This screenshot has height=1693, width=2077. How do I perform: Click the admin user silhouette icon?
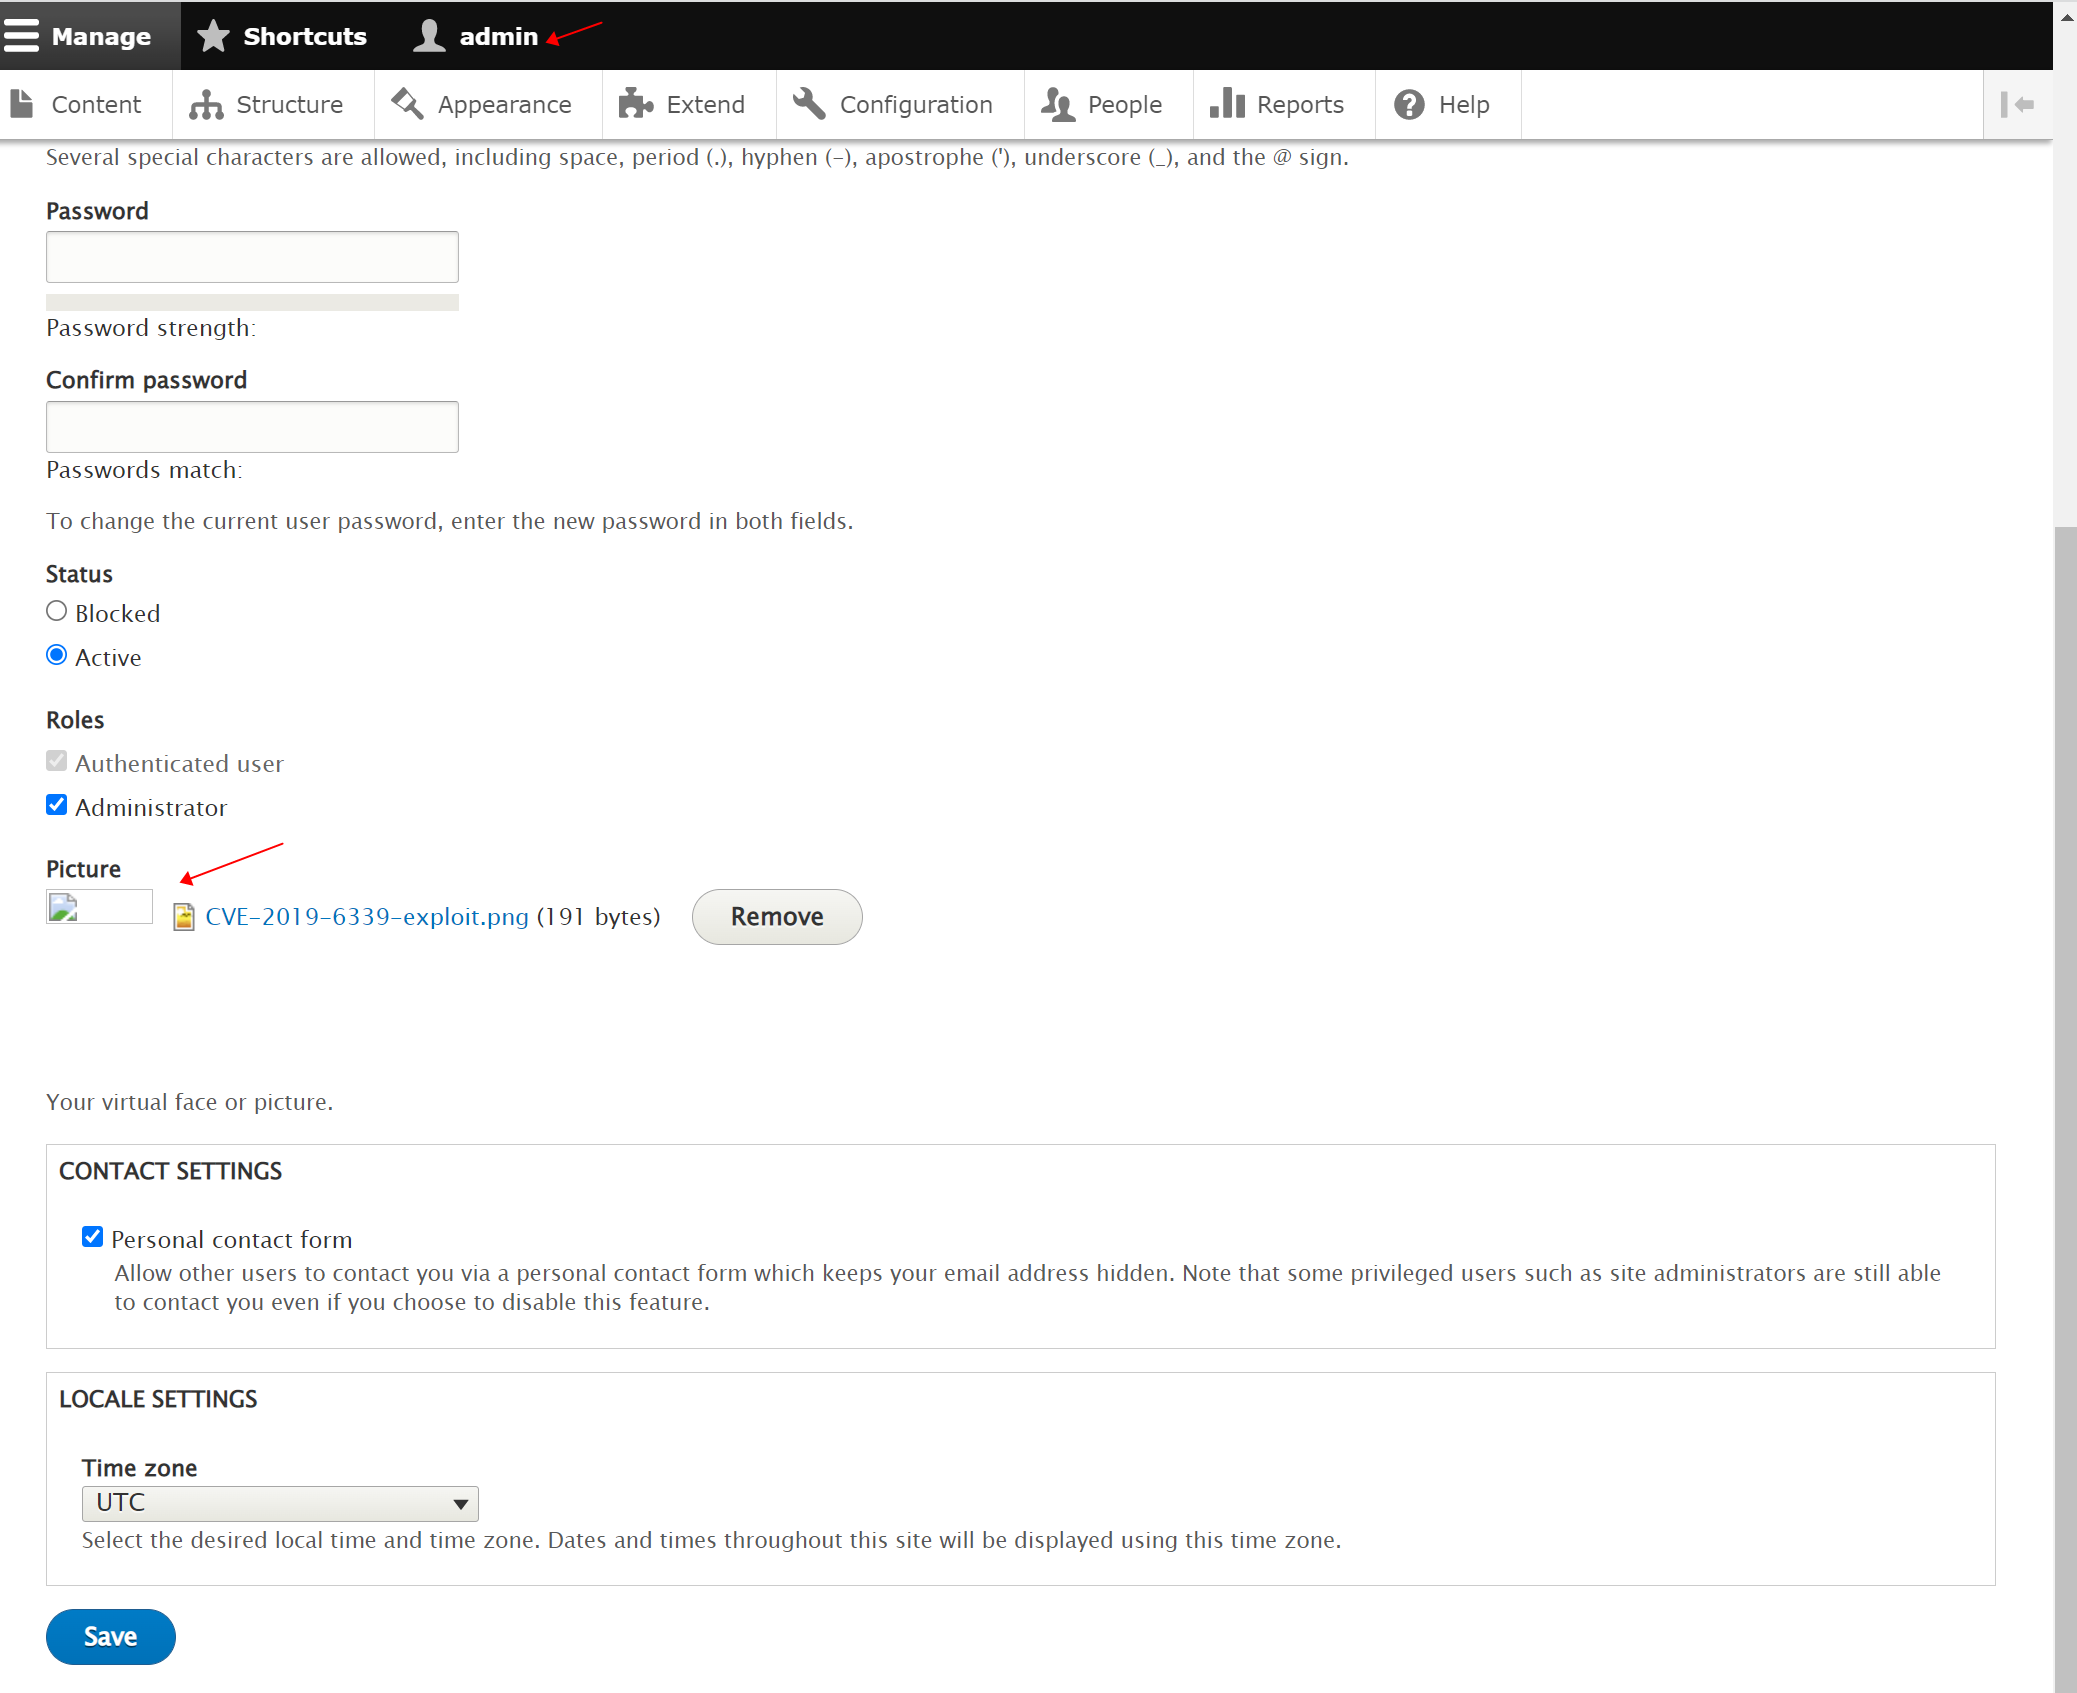429,35
